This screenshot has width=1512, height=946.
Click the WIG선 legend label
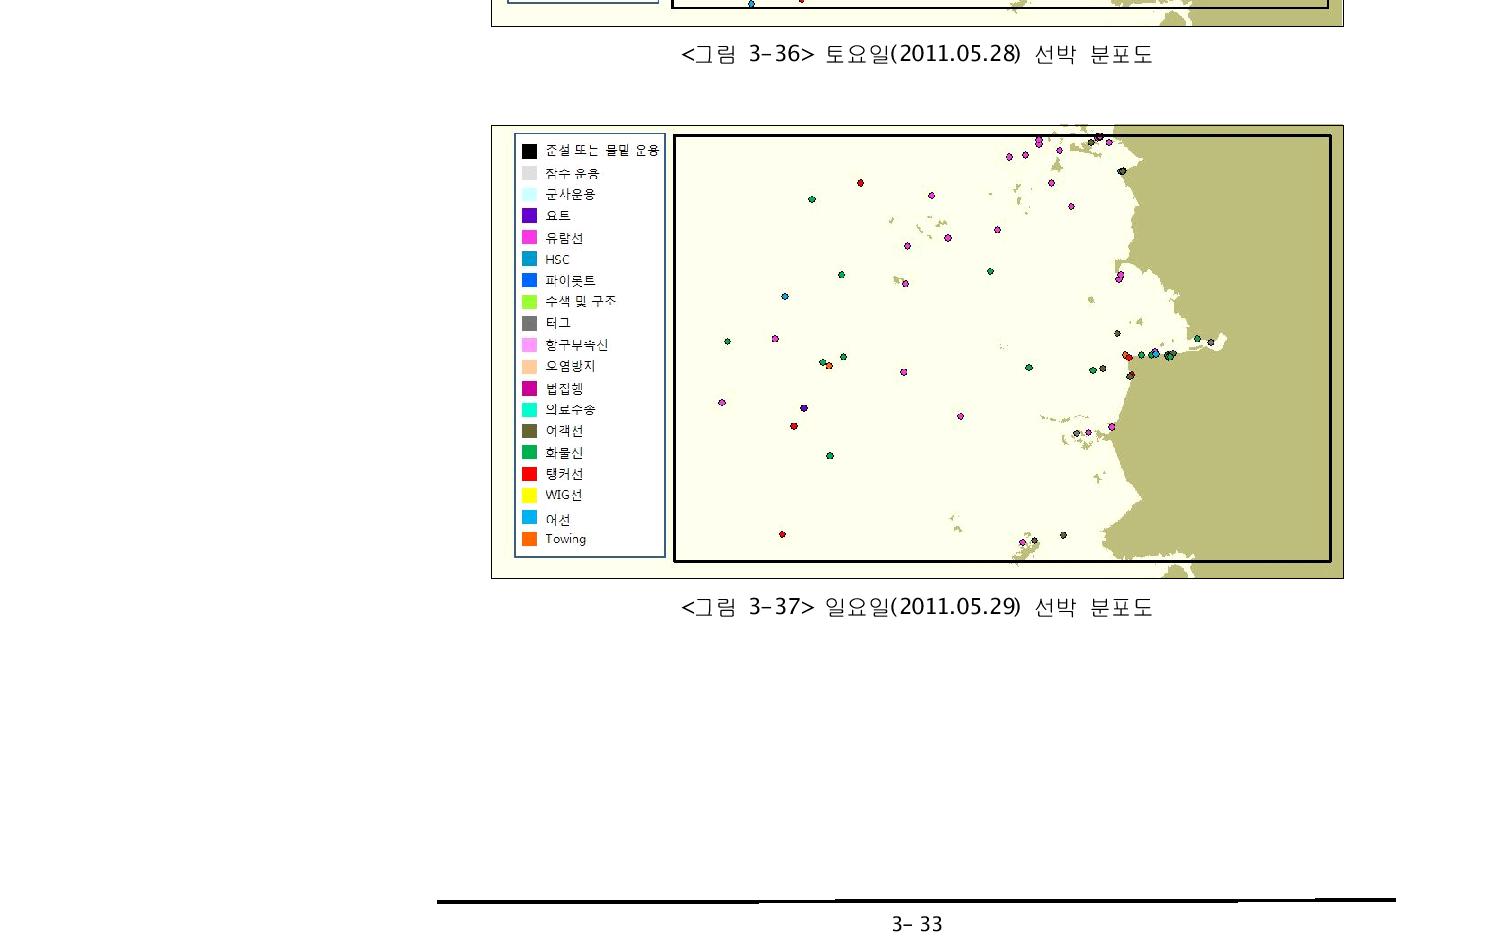click(564, 495)
